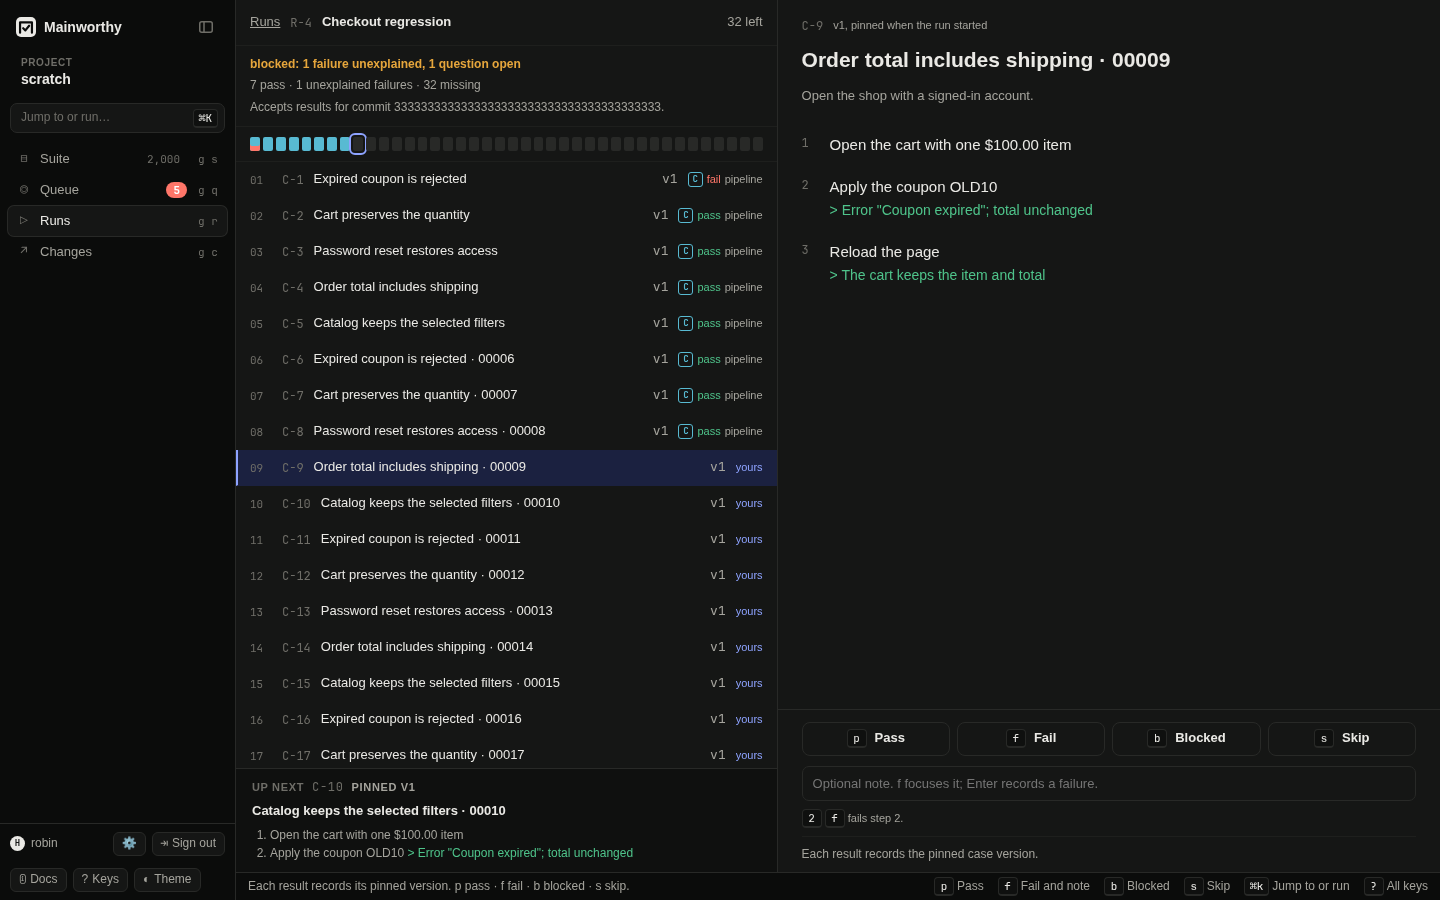Focus the Jump to or run search field
1440x900 pixels.
point(117,118)
